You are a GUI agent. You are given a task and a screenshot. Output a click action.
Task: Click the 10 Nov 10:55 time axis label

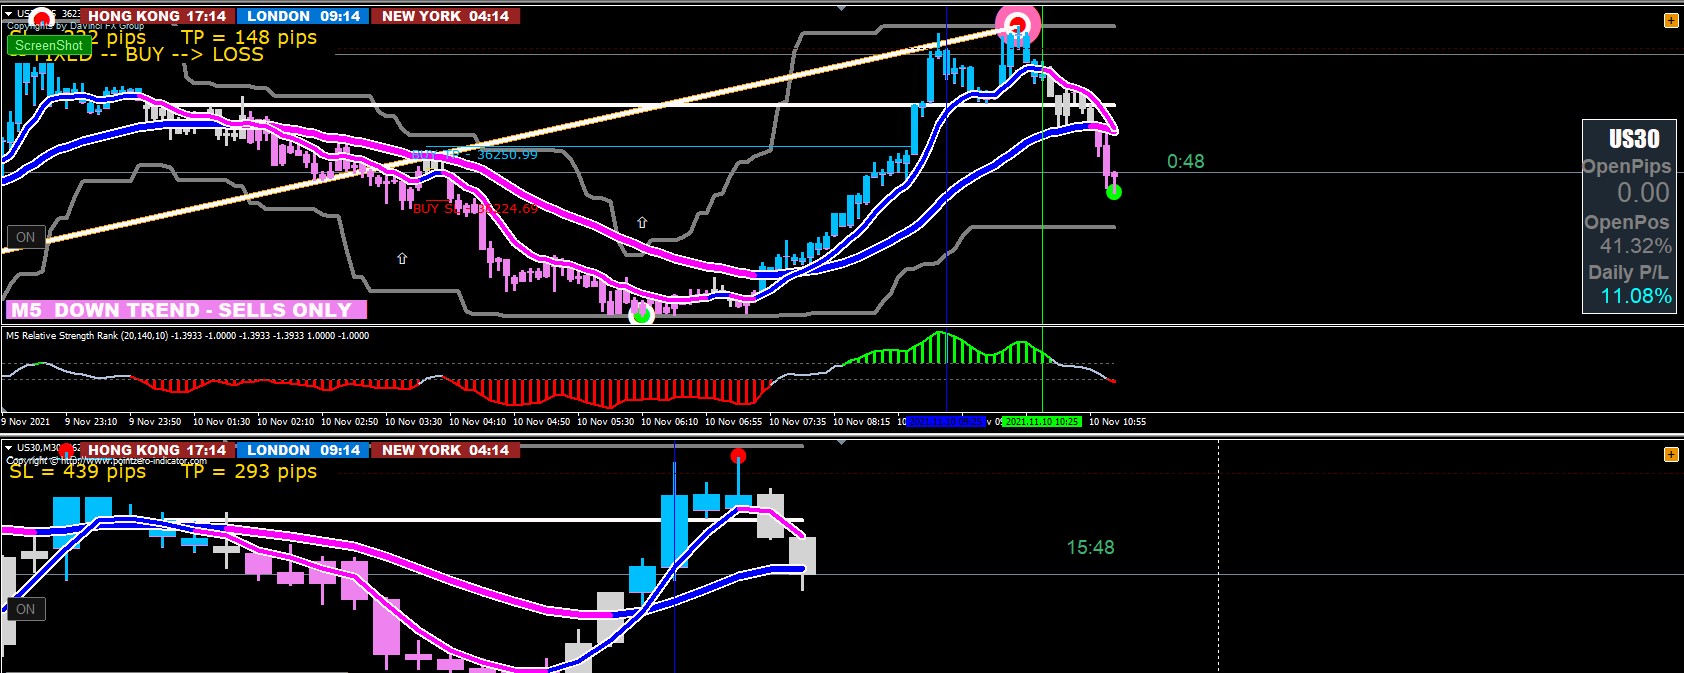click(x=1117, y=422)
